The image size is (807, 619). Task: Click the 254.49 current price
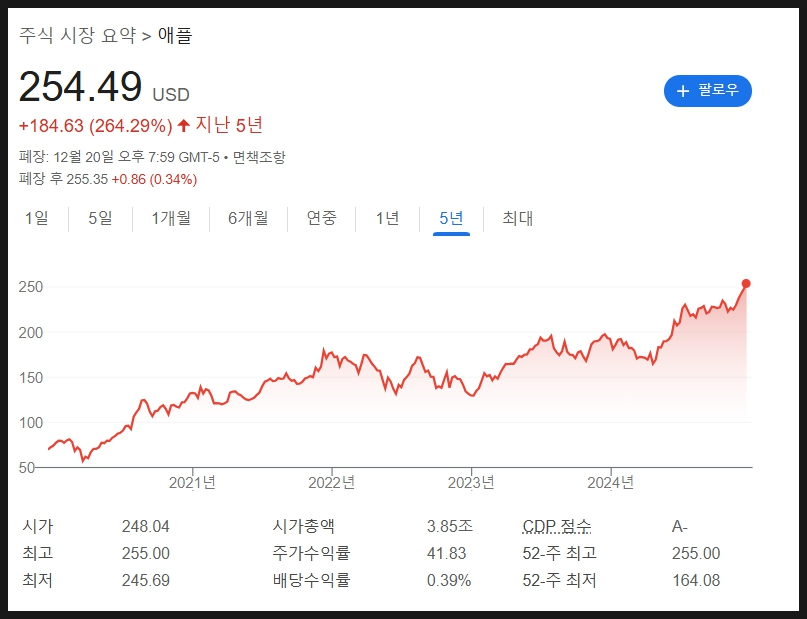[x=80, y=86]
